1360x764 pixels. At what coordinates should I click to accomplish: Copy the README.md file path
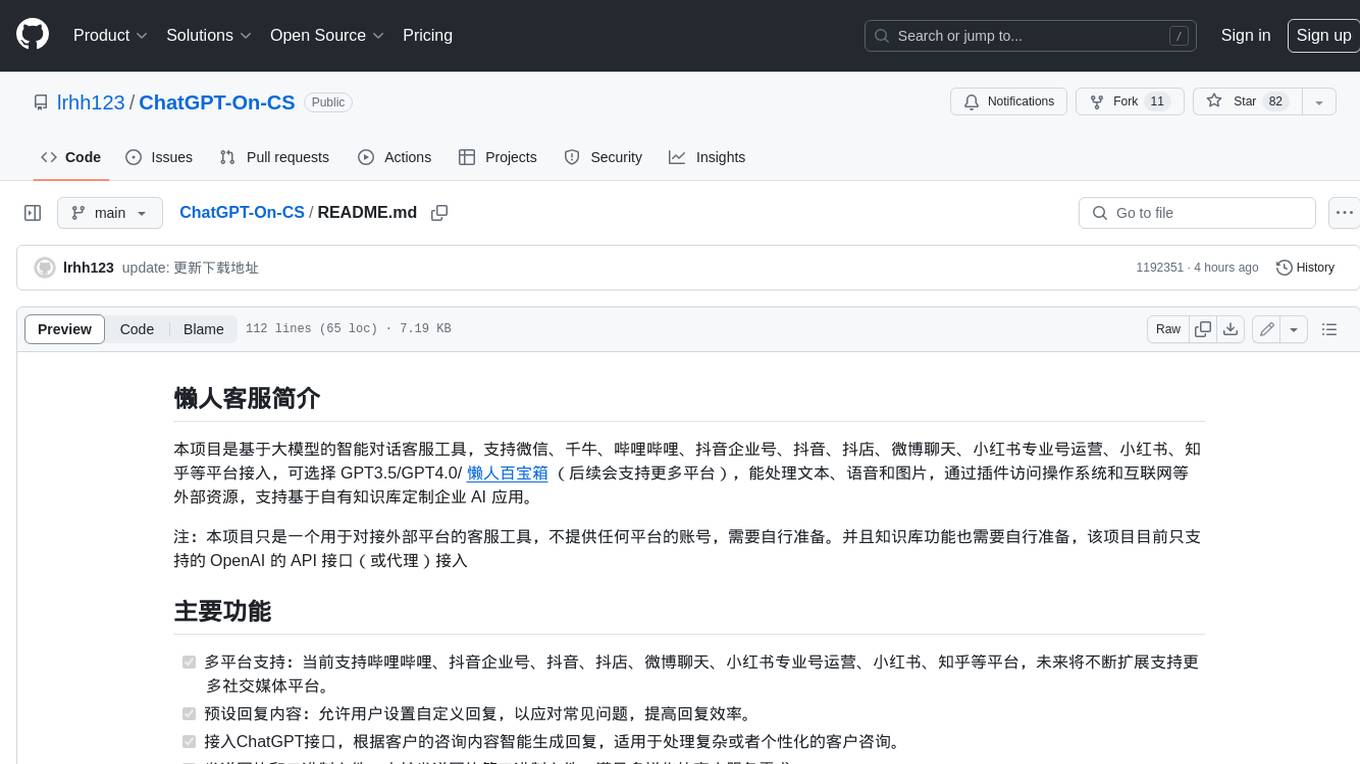click(x=439, y=213)
